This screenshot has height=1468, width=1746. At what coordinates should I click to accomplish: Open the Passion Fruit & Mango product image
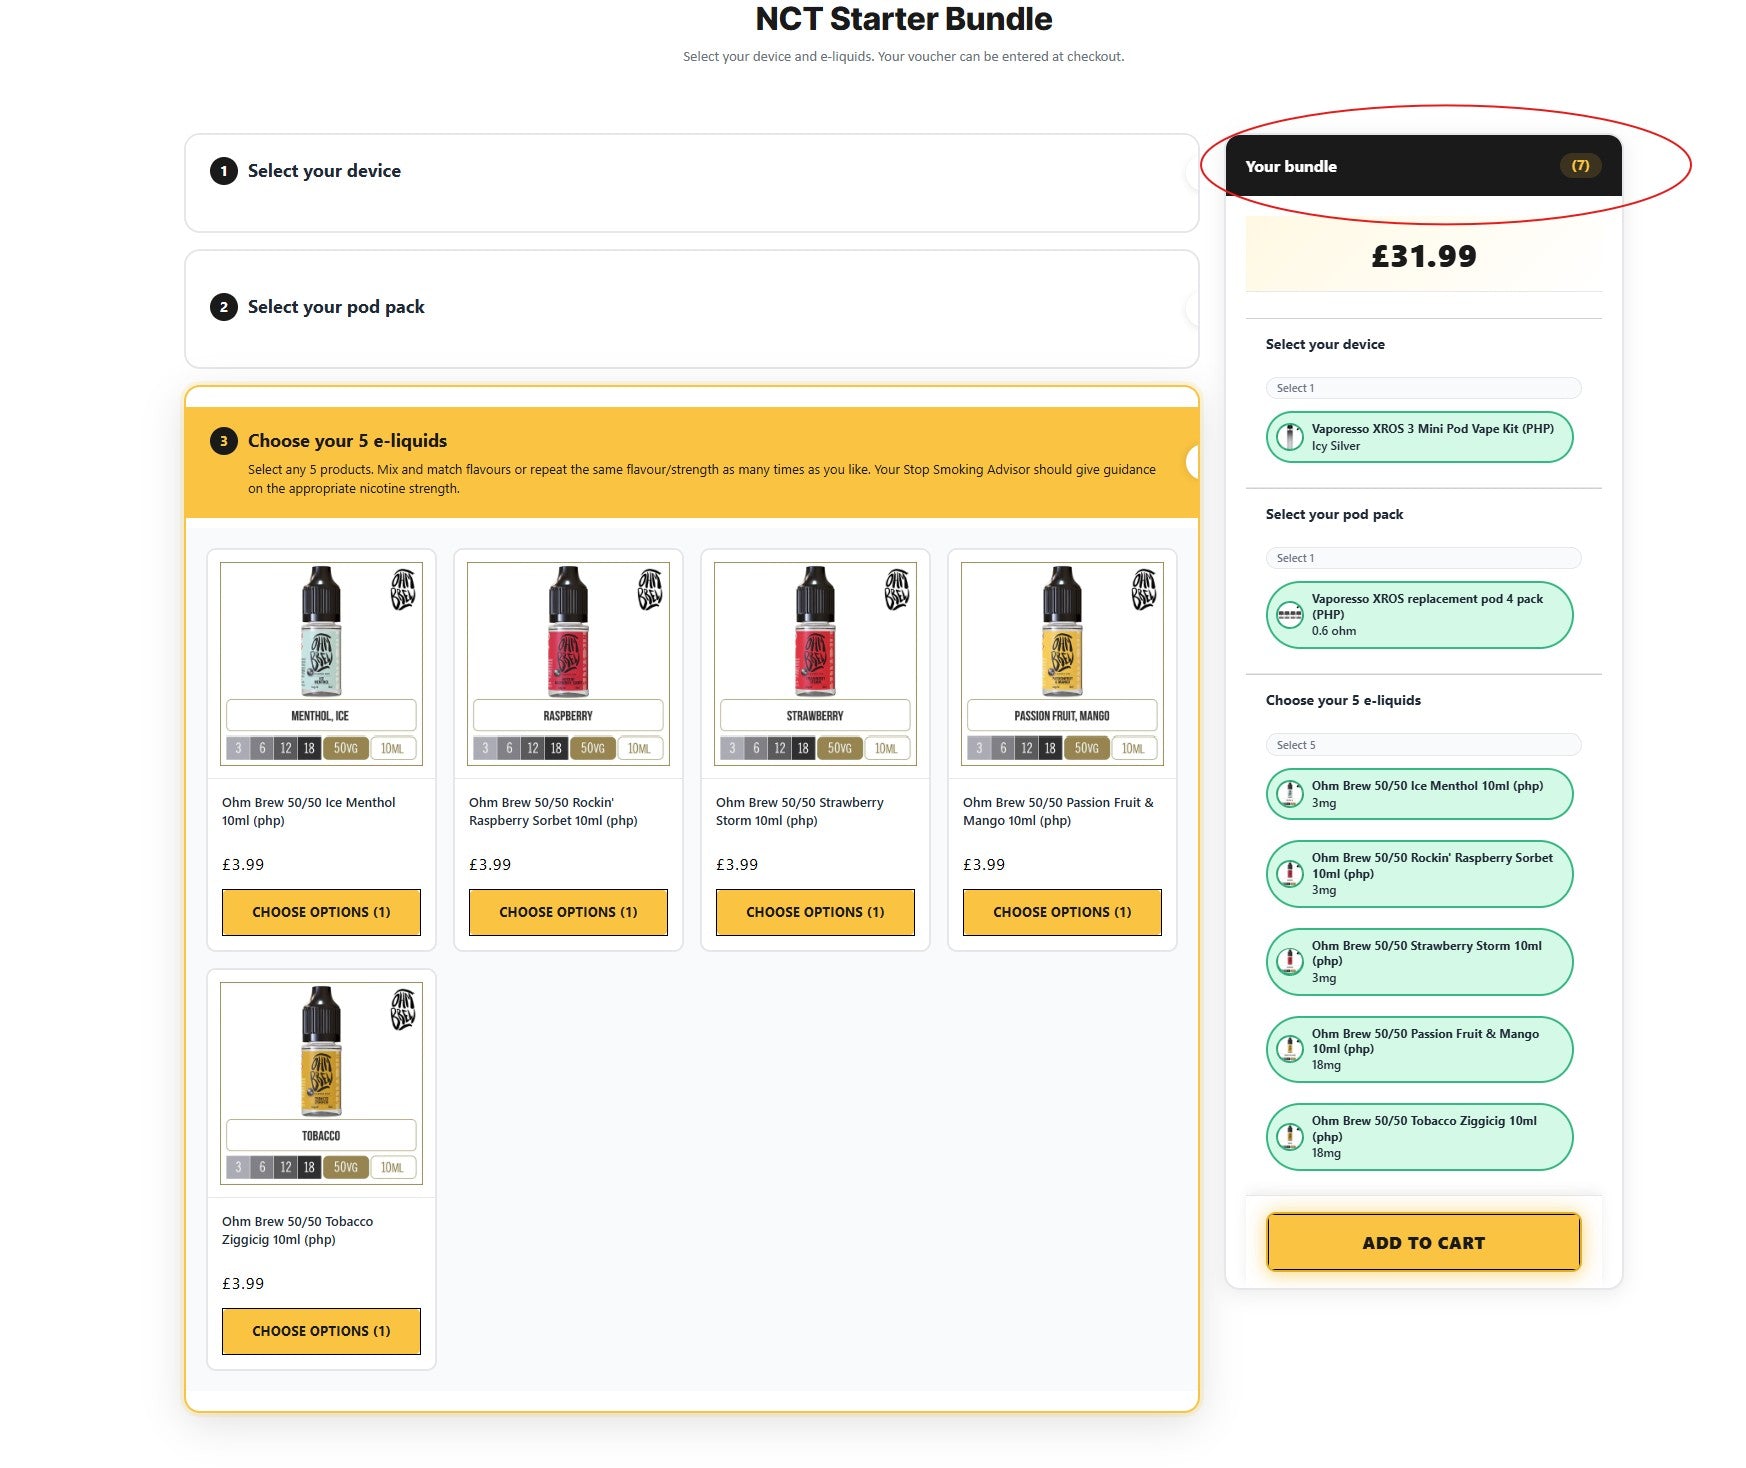point(1061,663)
